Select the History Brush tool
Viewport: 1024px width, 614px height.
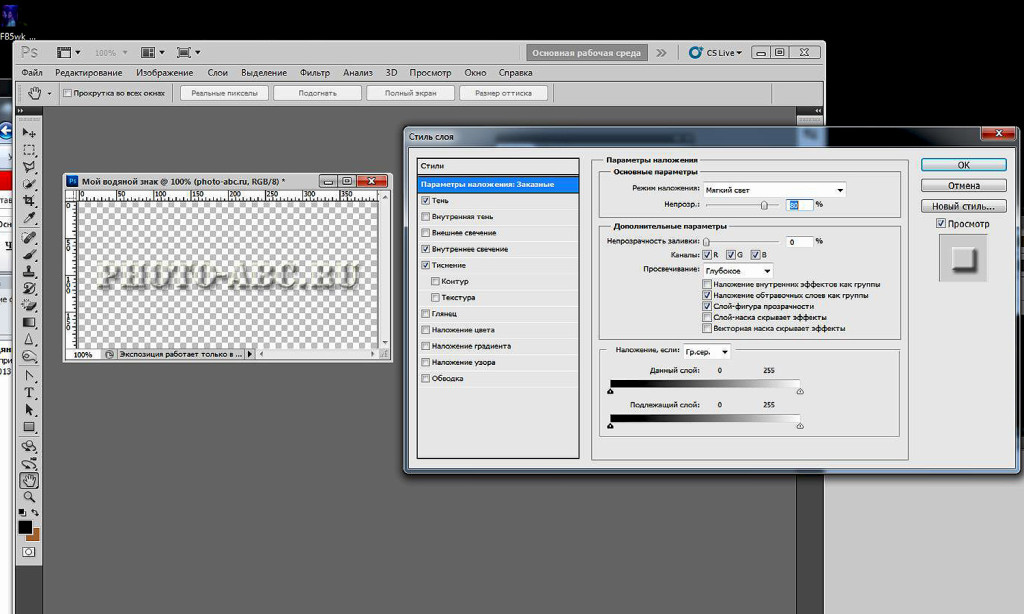point(29,288)
